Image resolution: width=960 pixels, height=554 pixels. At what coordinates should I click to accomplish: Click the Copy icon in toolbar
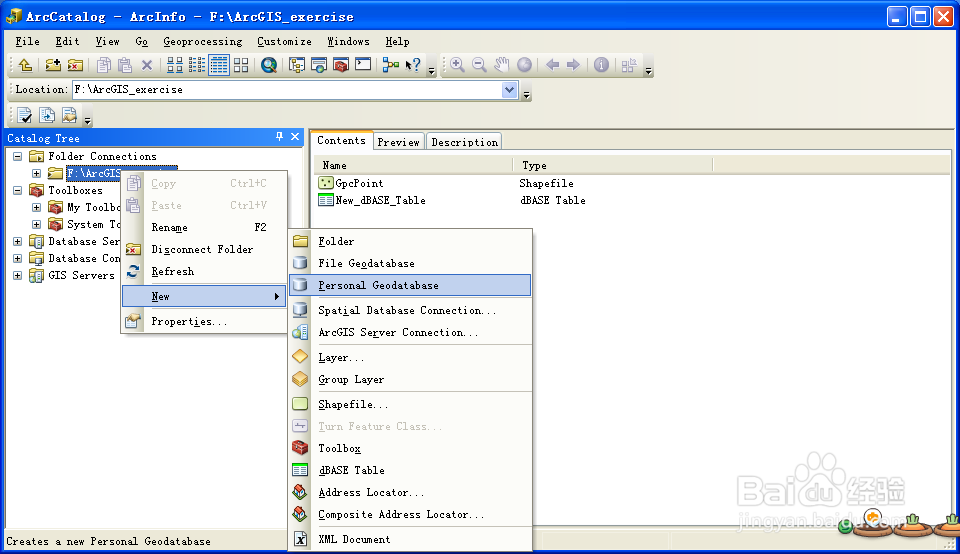point(104,65)
